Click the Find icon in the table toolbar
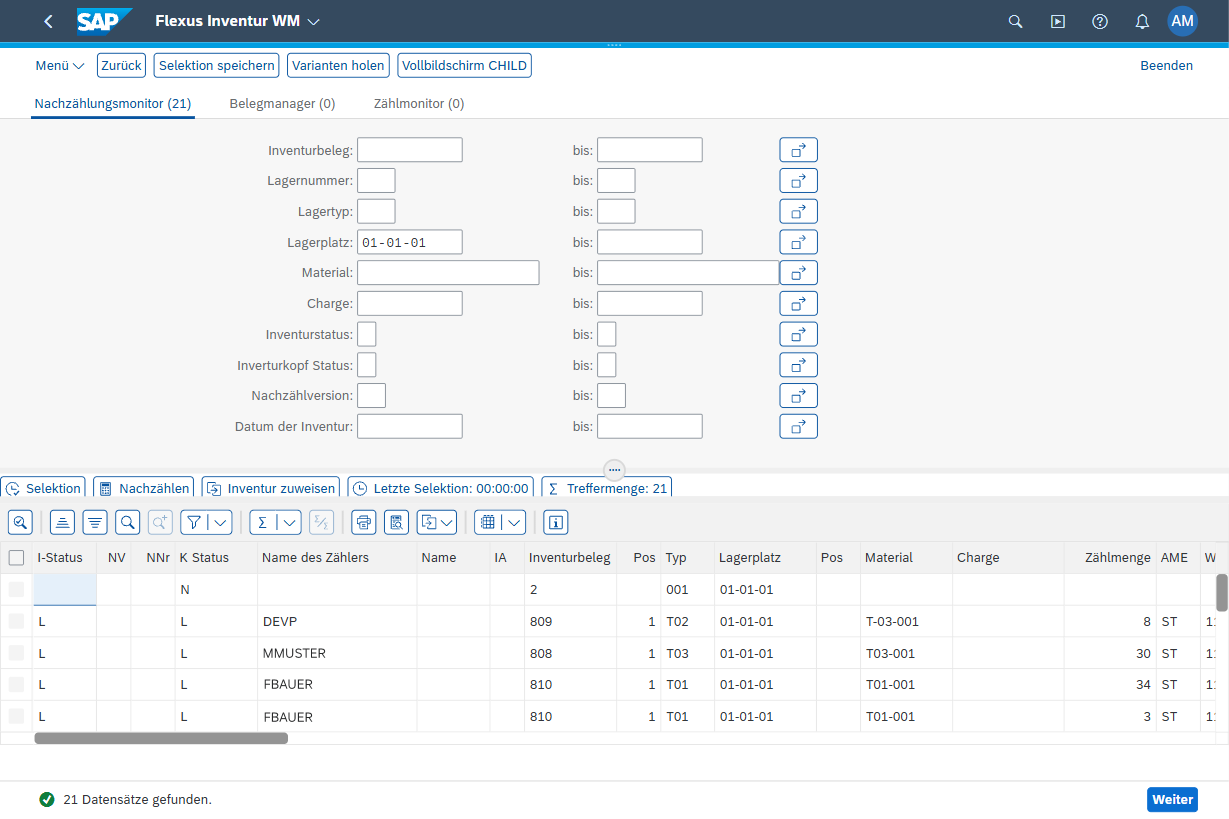 [127, 522]
